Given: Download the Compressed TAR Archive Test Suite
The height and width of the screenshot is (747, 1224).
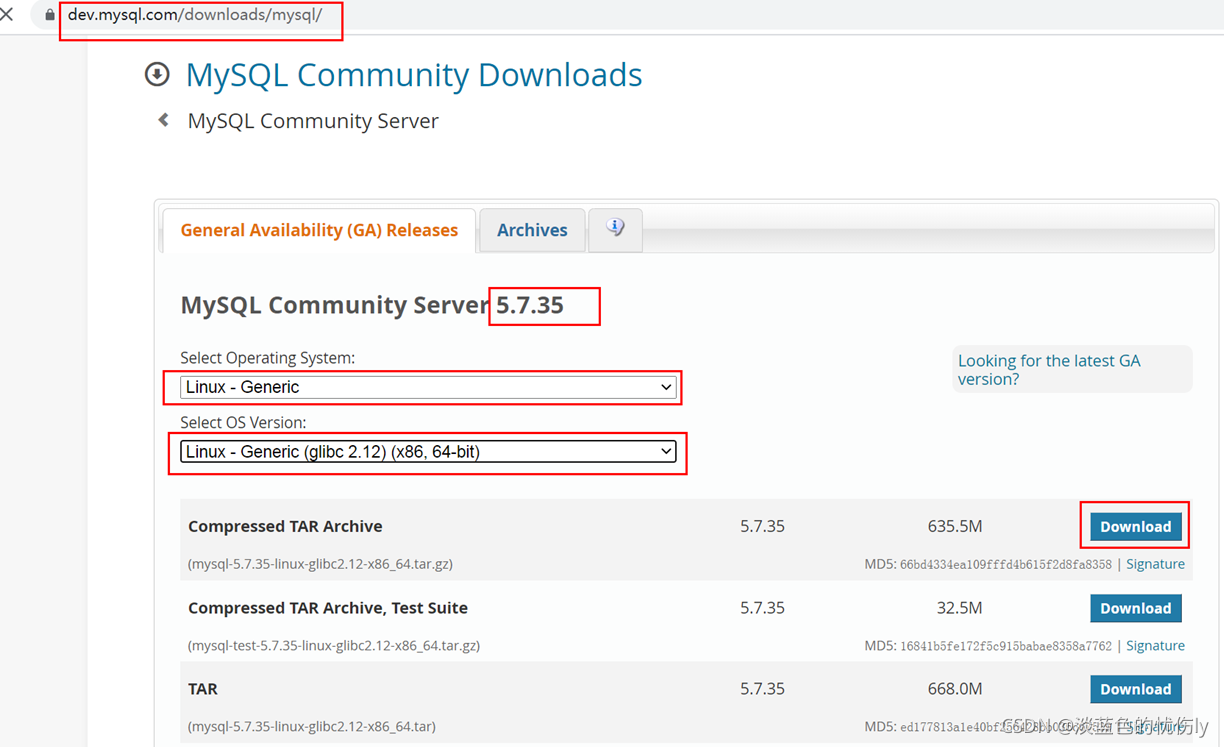Looking at the screenshot, I should 1135,607.
